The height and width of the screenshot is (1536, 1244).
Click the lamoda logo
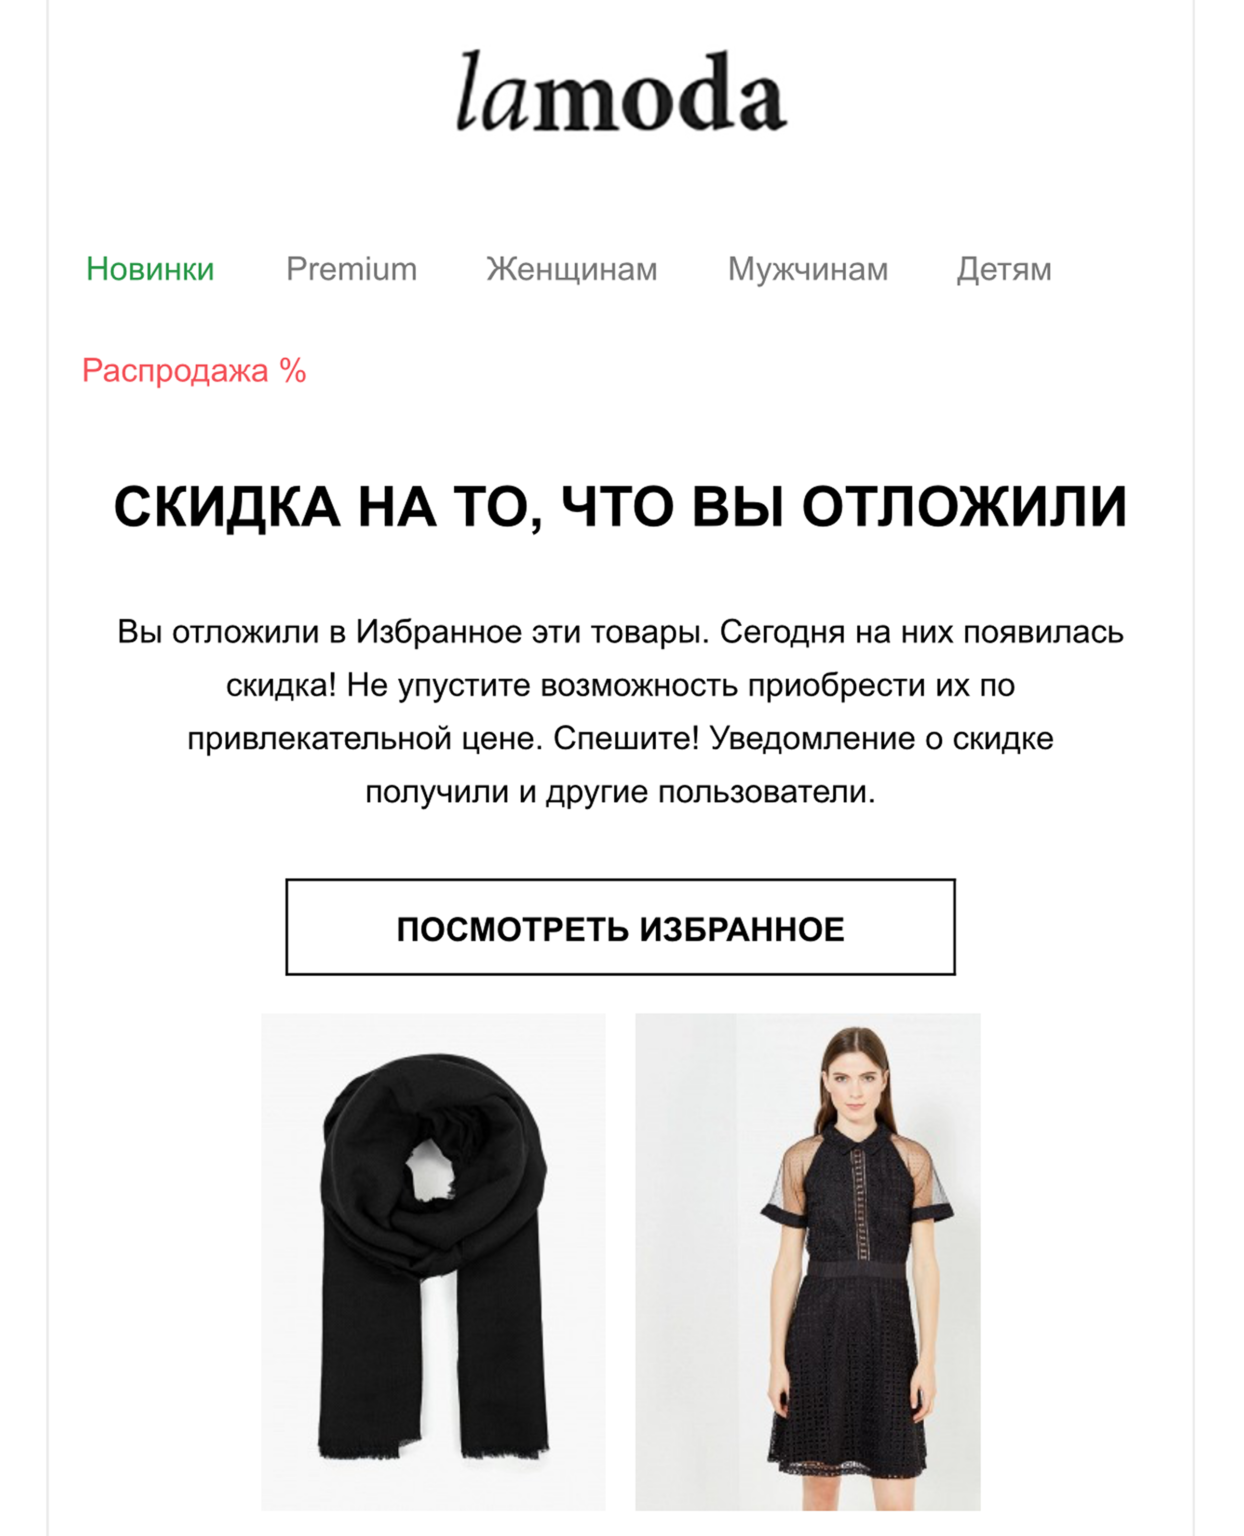621,92
